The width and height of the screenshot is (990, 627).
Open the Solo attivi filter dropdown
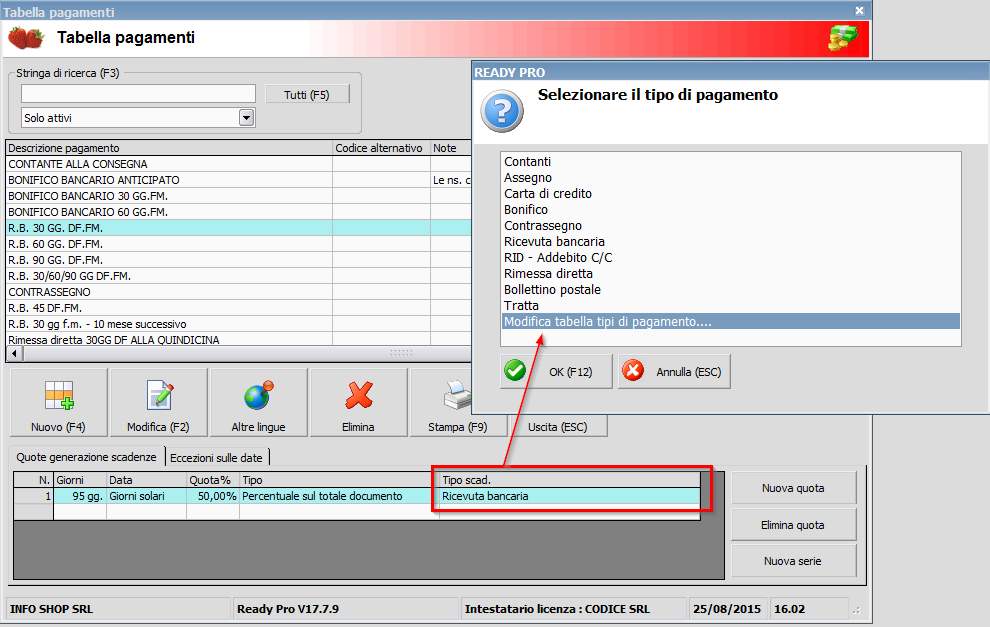[x=246, y=117]
